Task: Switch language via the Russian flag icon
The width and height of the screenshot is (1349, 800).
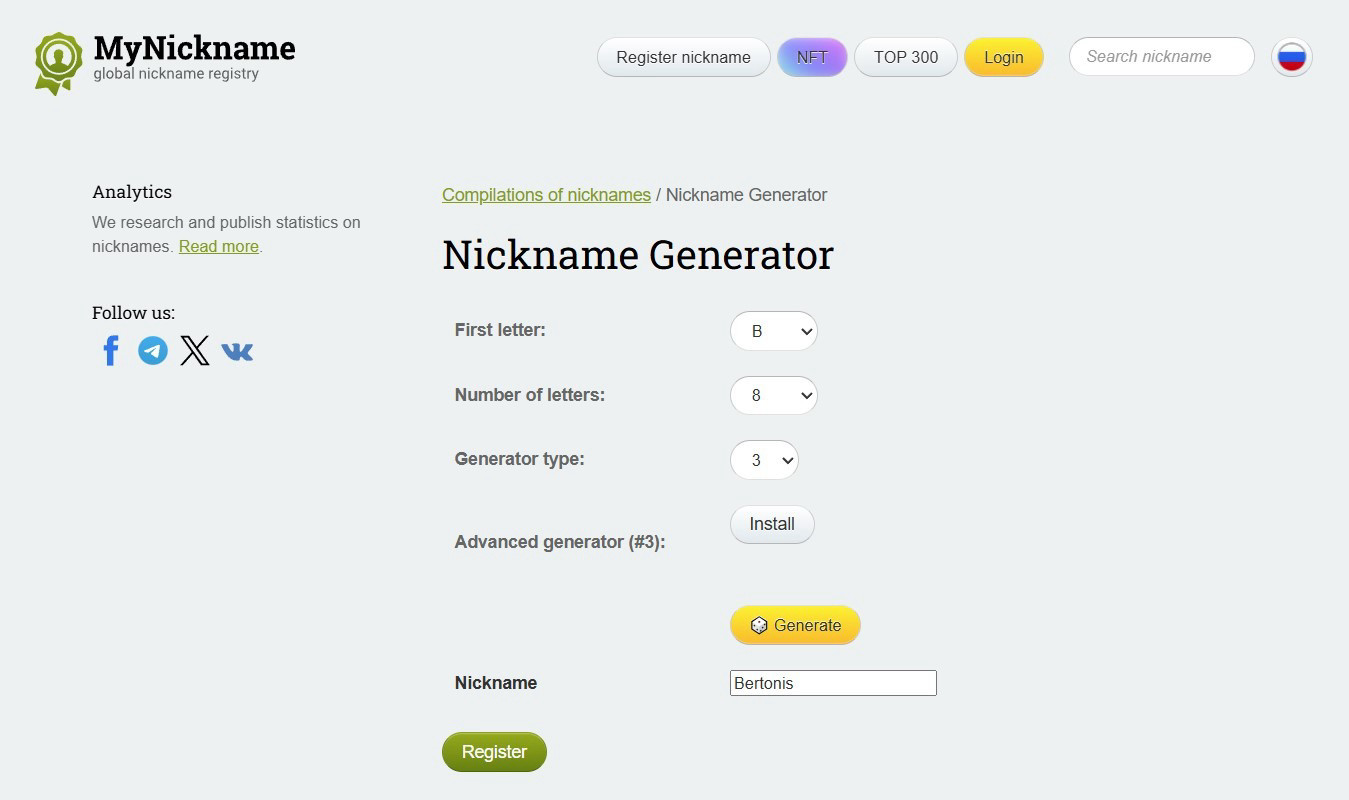Action: tap(1291, 57)
